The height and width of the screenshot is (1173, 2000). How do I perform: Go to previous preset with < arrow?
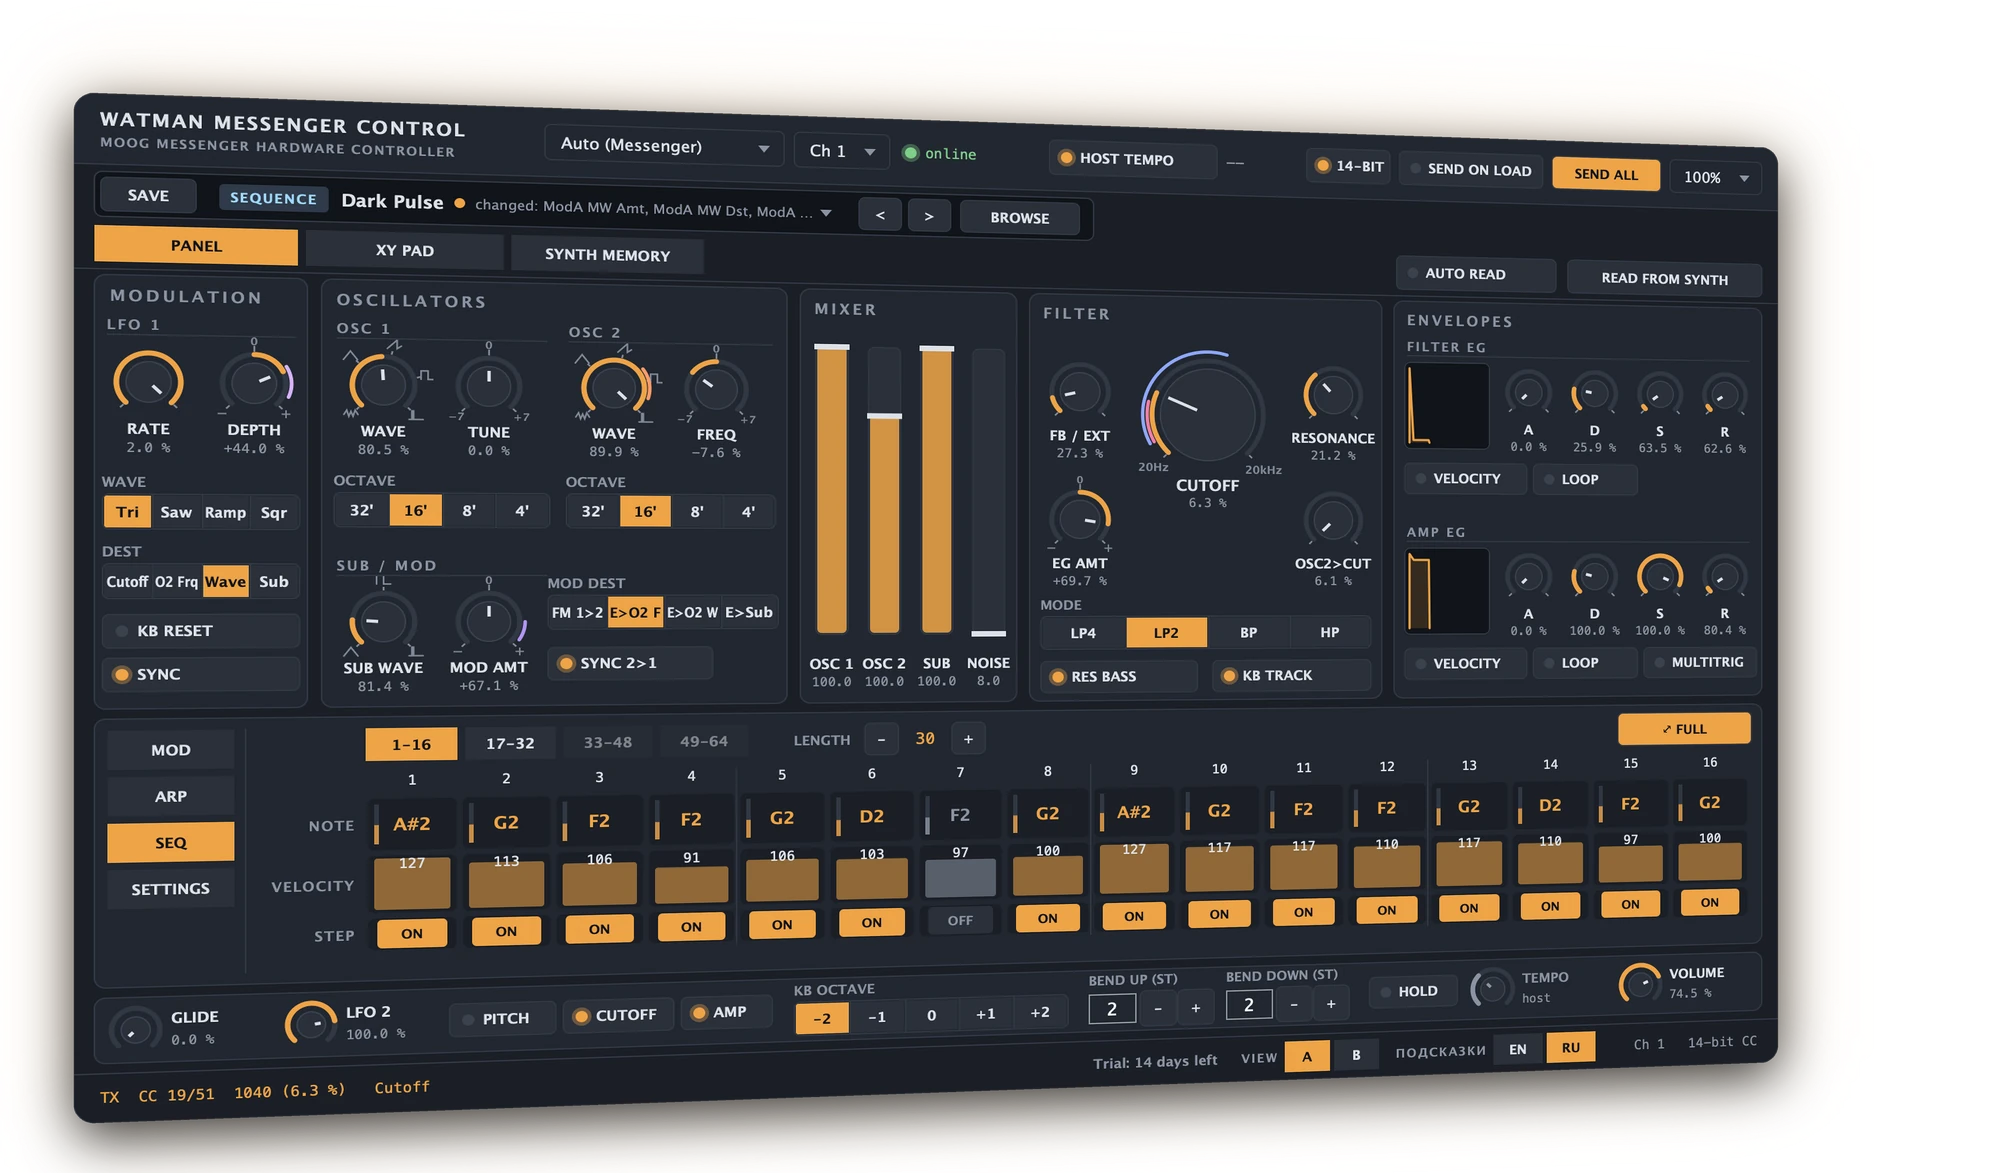(x=880, y=215)
